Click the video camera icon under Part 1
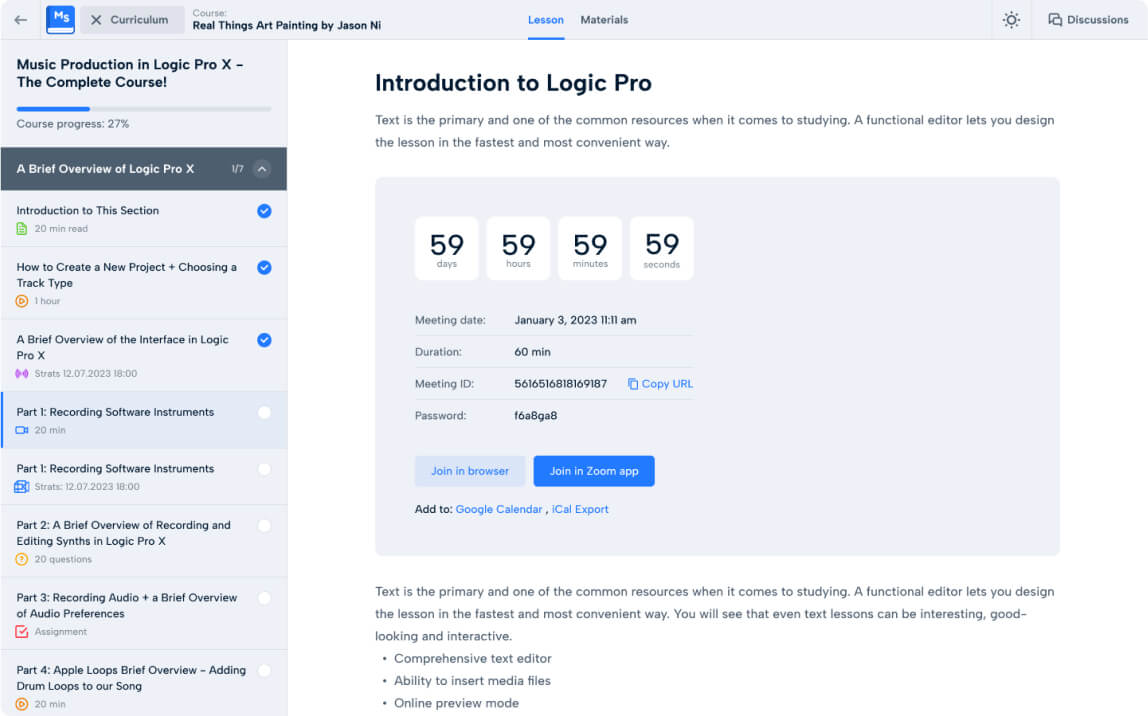This screenshot has width=1148, height=716. pyautogui.click(x=22, y=430)
